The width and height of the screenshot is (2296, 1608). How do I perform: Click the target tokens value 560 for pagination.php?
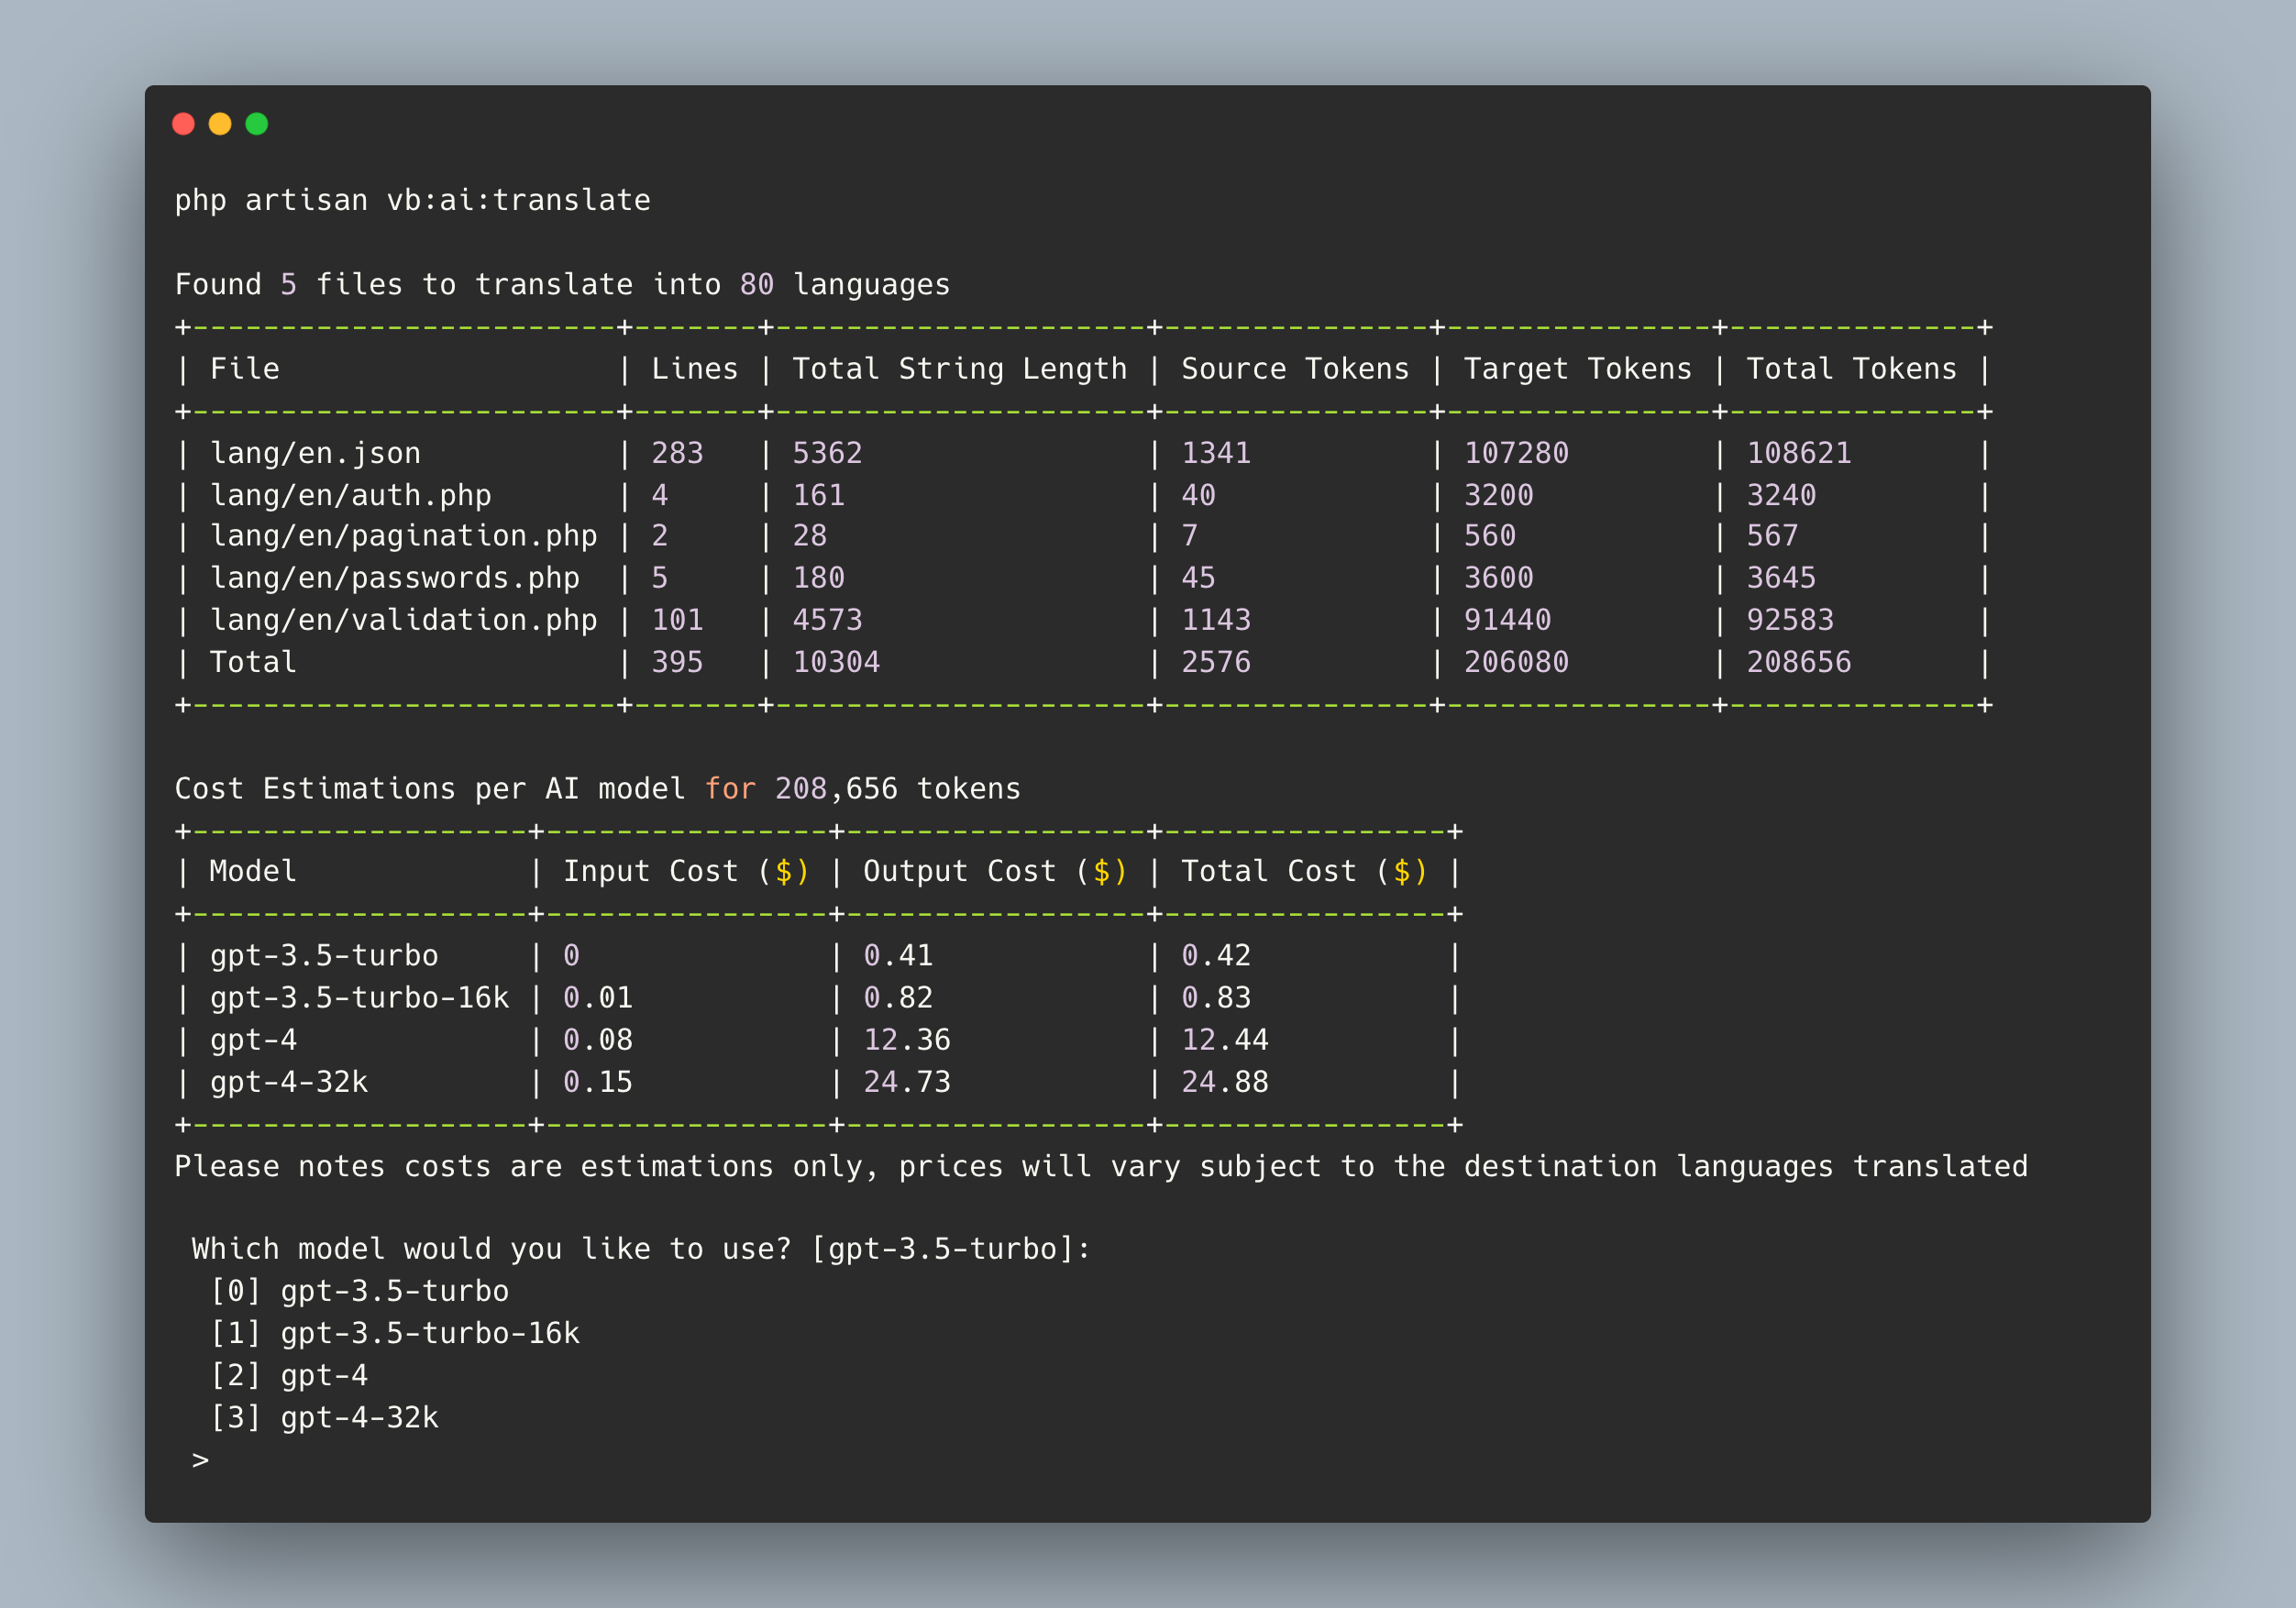(1490, 537)
